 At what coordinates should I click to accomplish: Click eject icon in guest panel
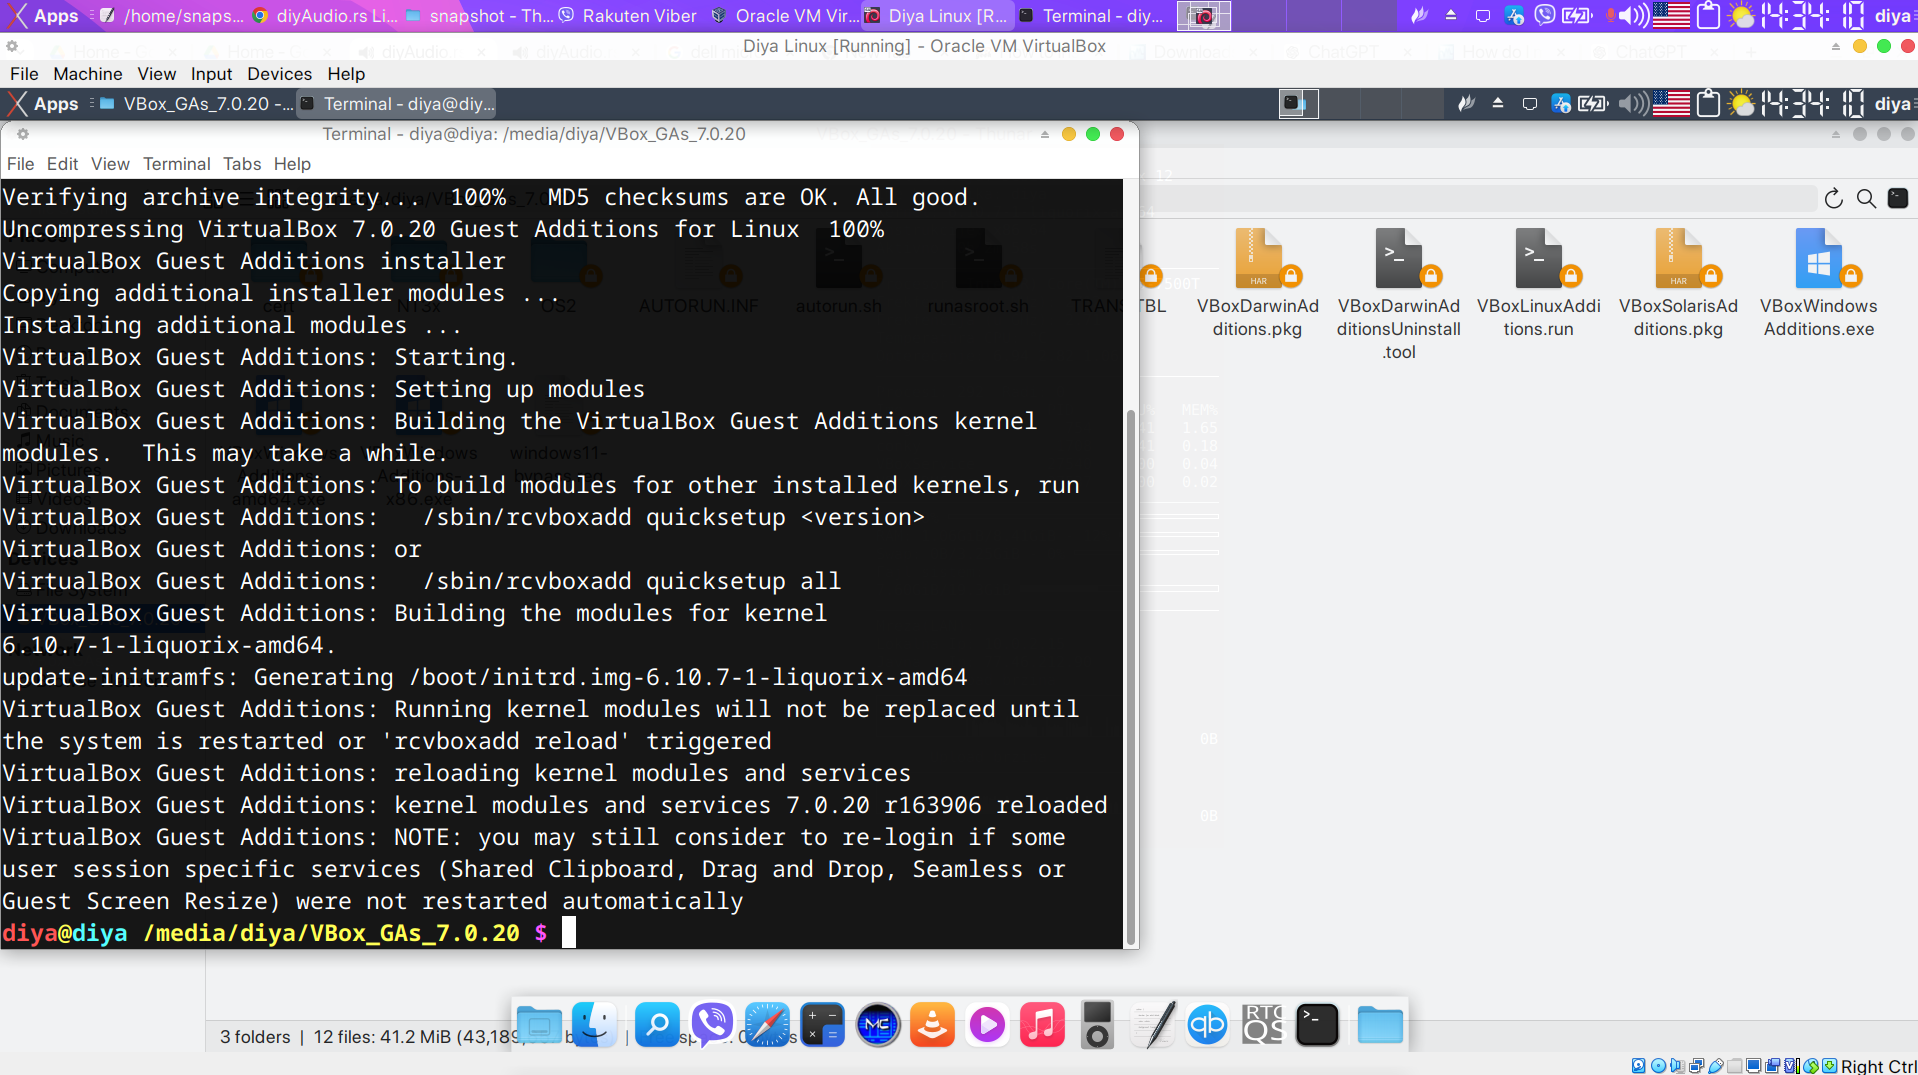[1498, 103]
